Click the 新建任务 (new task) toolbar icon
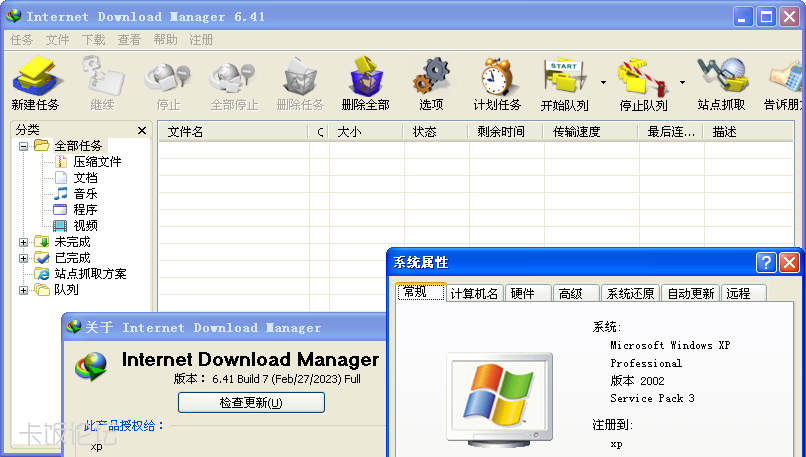Image resolution: width=806 pixels, height=457 pixels. [35, 83]
